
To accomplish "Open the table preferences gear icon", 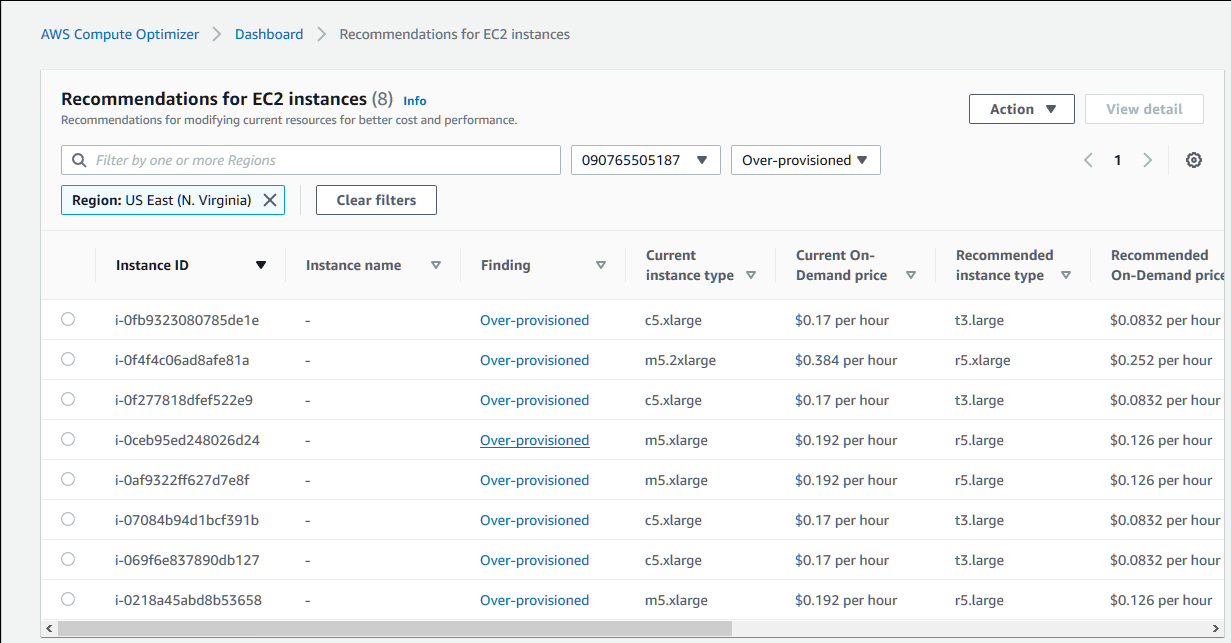I will coord(1193,160).
